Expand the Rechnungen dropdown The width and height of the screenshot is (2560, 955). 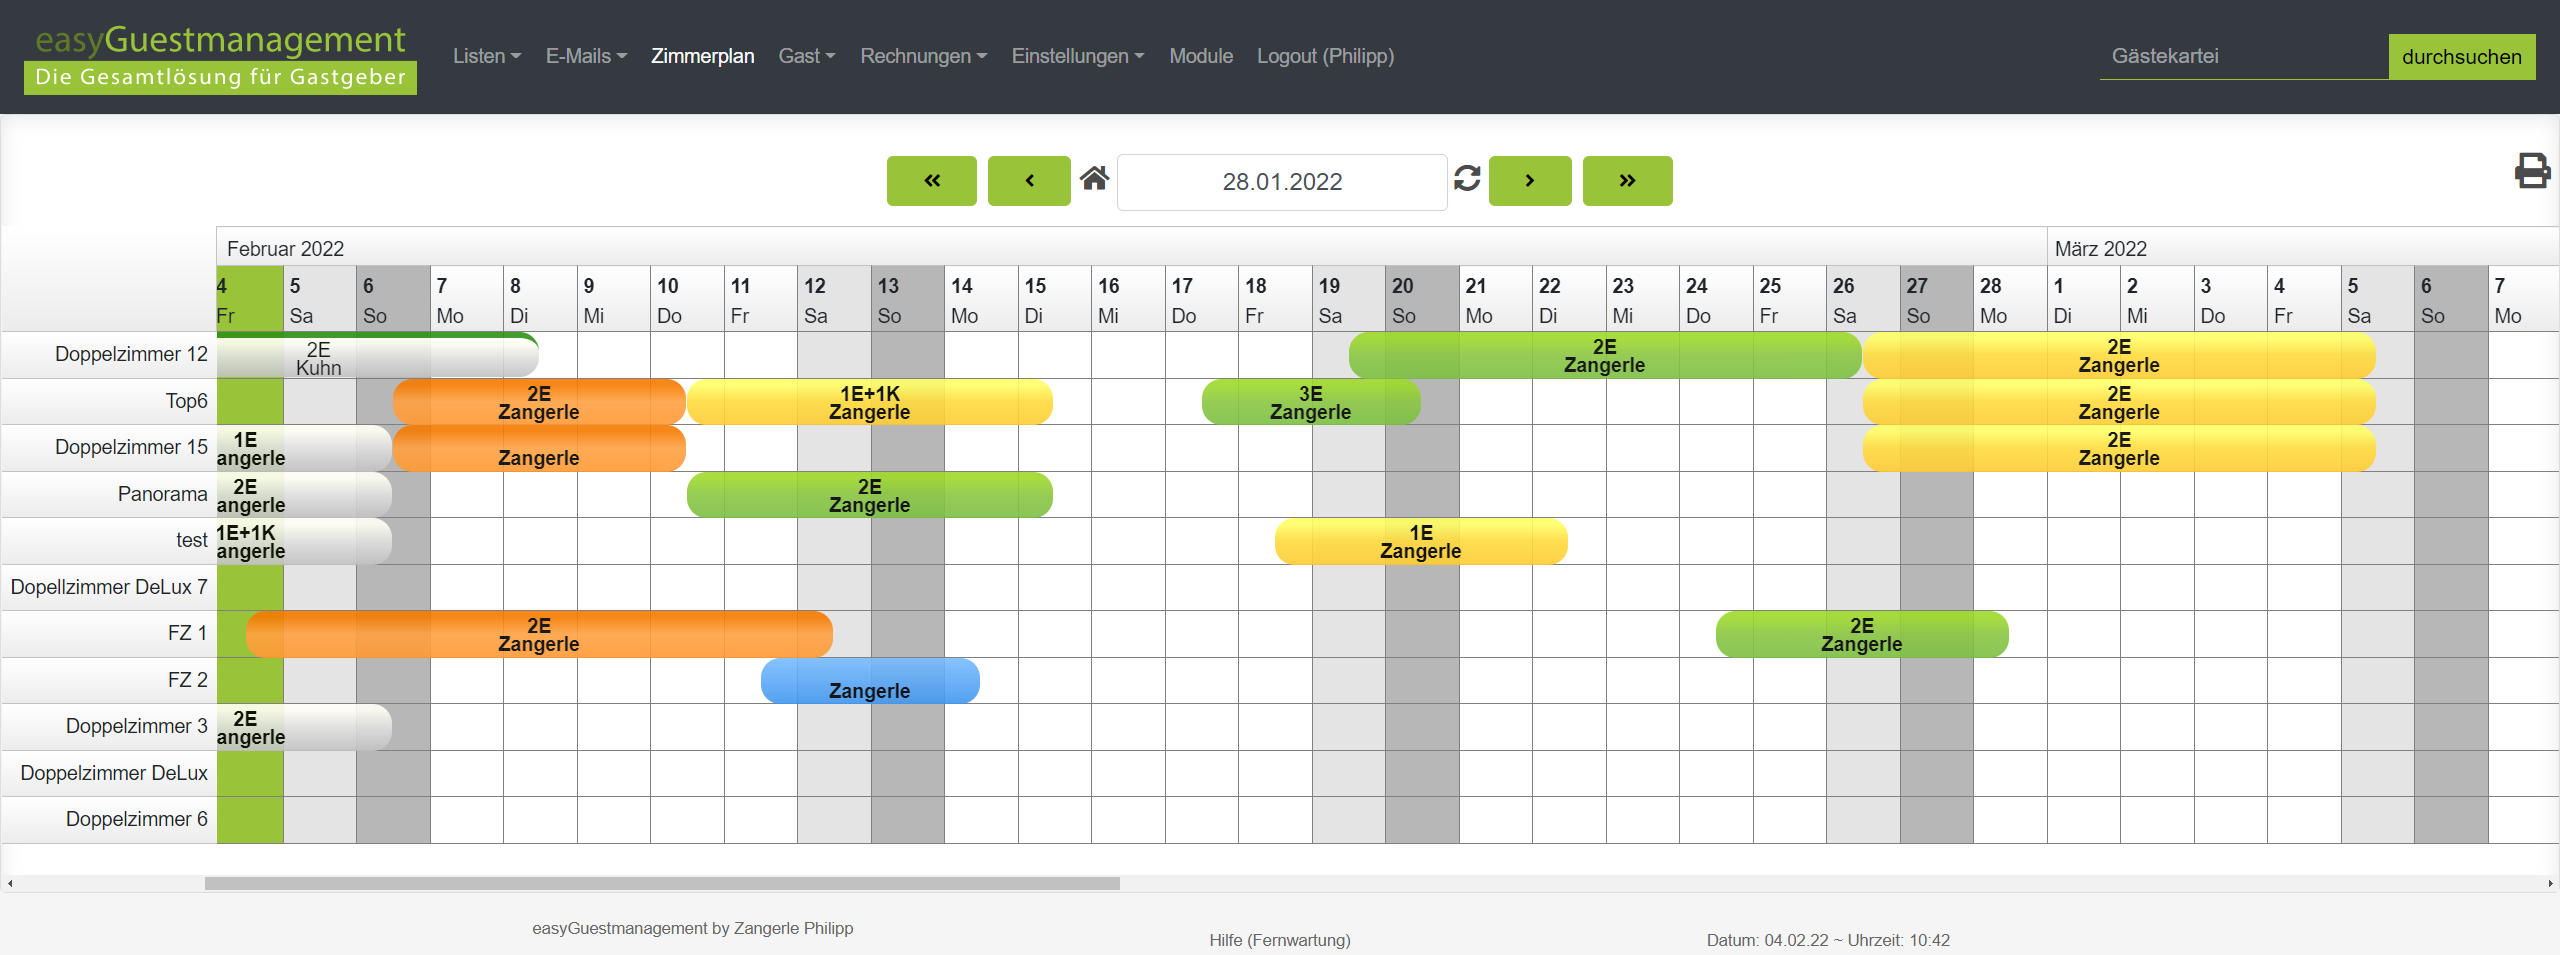[923, 57]
